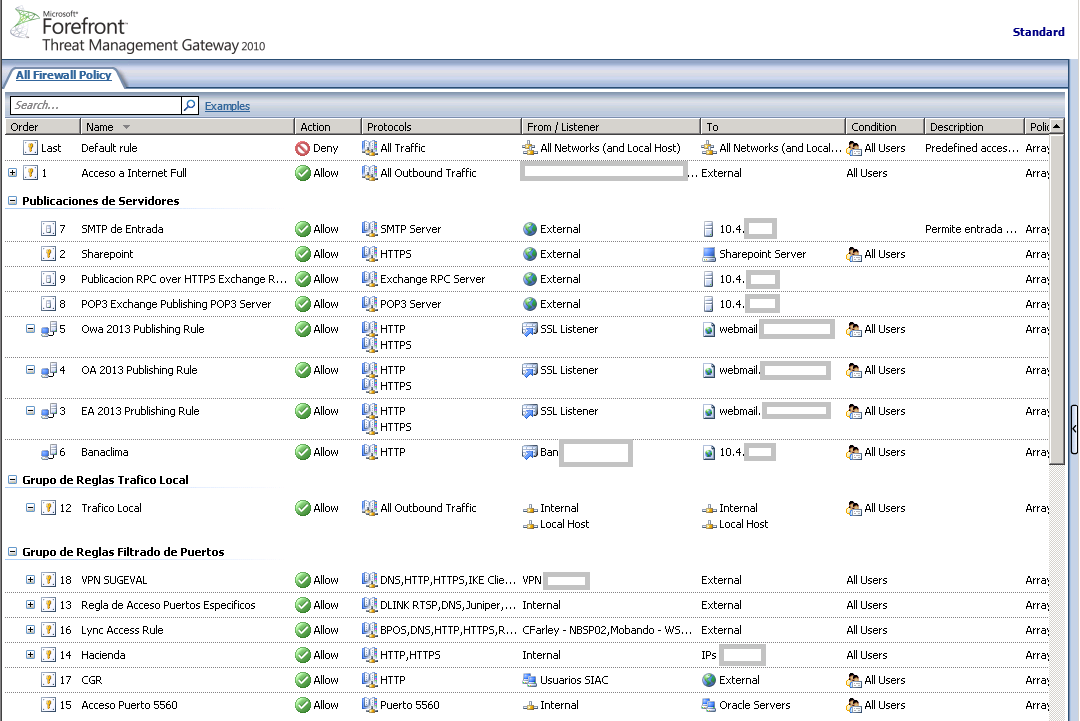Click the External globe icon in CGR row
The width and height of the screenshot is (1080, 721).
click(x=709, y=680)
